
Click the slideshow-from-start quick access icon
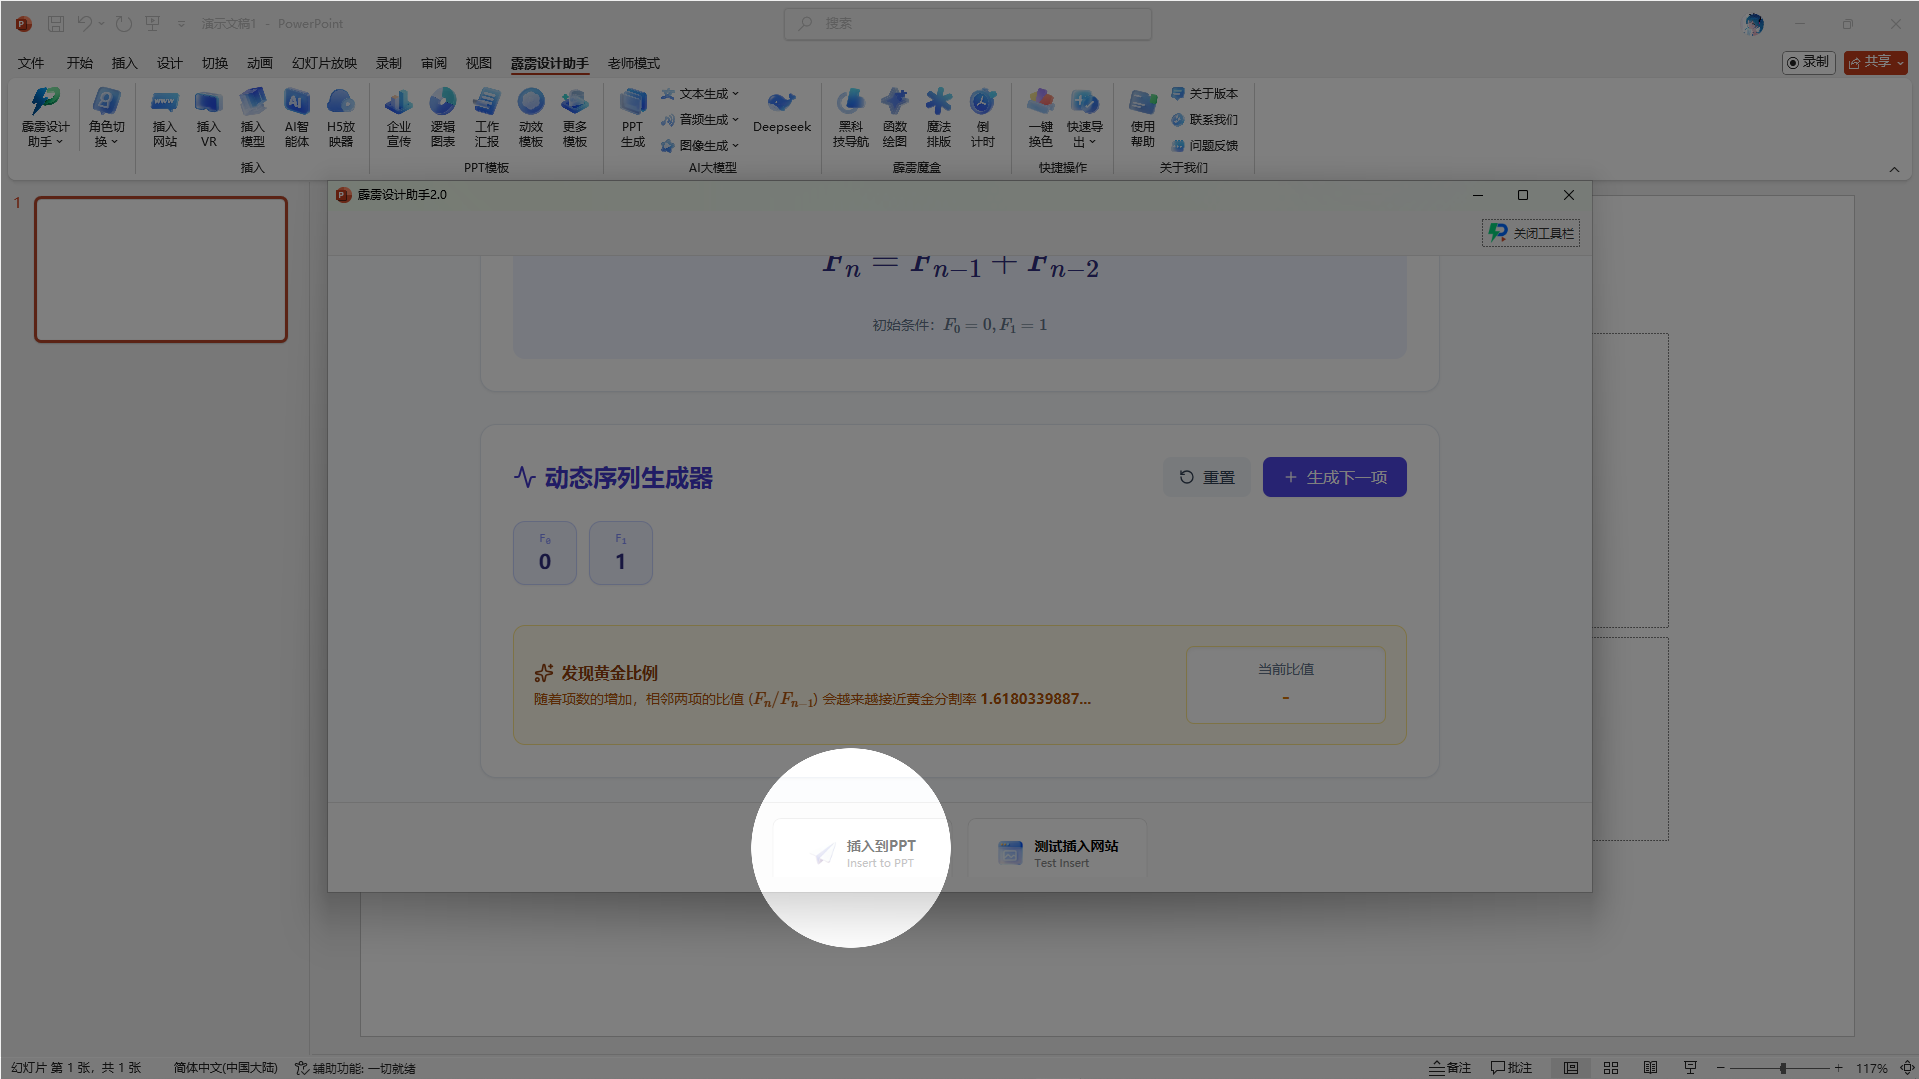point(152,23)
